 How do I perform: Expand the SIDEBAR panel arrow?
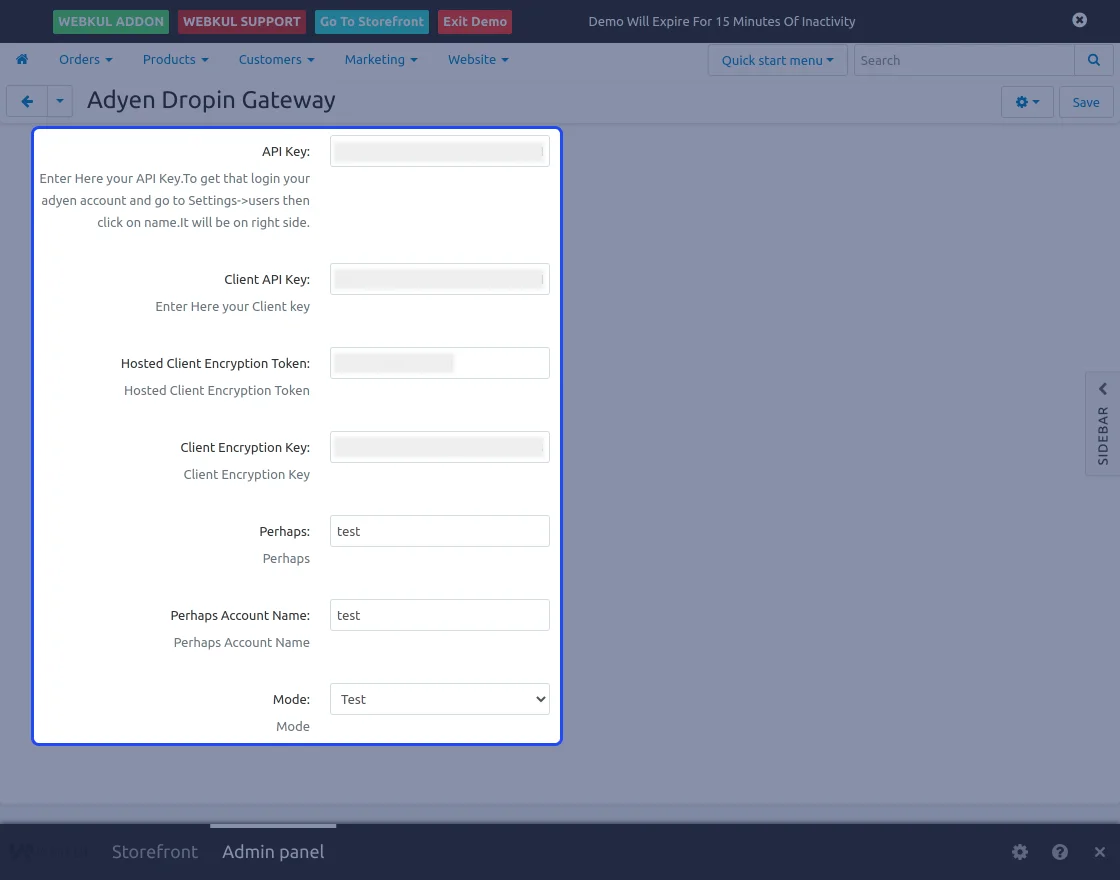[x=1103, y=389]
